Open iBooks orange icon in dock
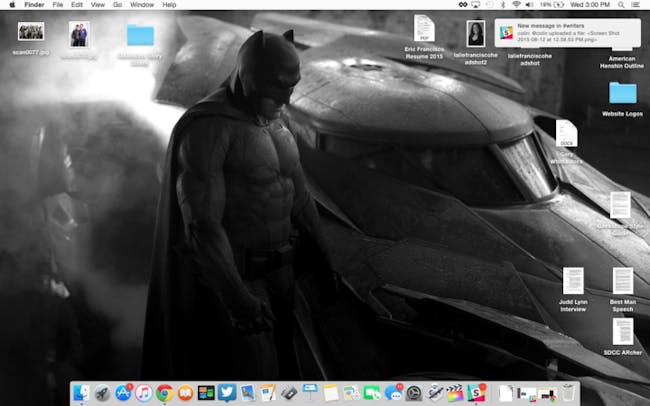 point(185,393)
